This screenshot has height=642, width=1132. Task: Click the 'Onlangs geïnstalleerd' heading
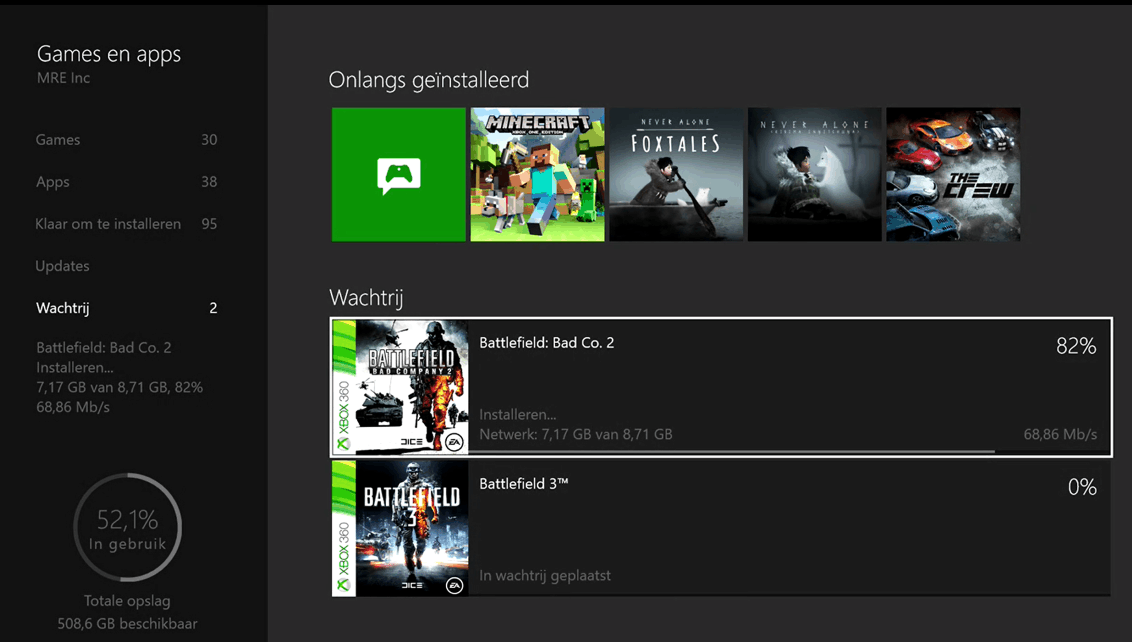click(x=429, y=79)
